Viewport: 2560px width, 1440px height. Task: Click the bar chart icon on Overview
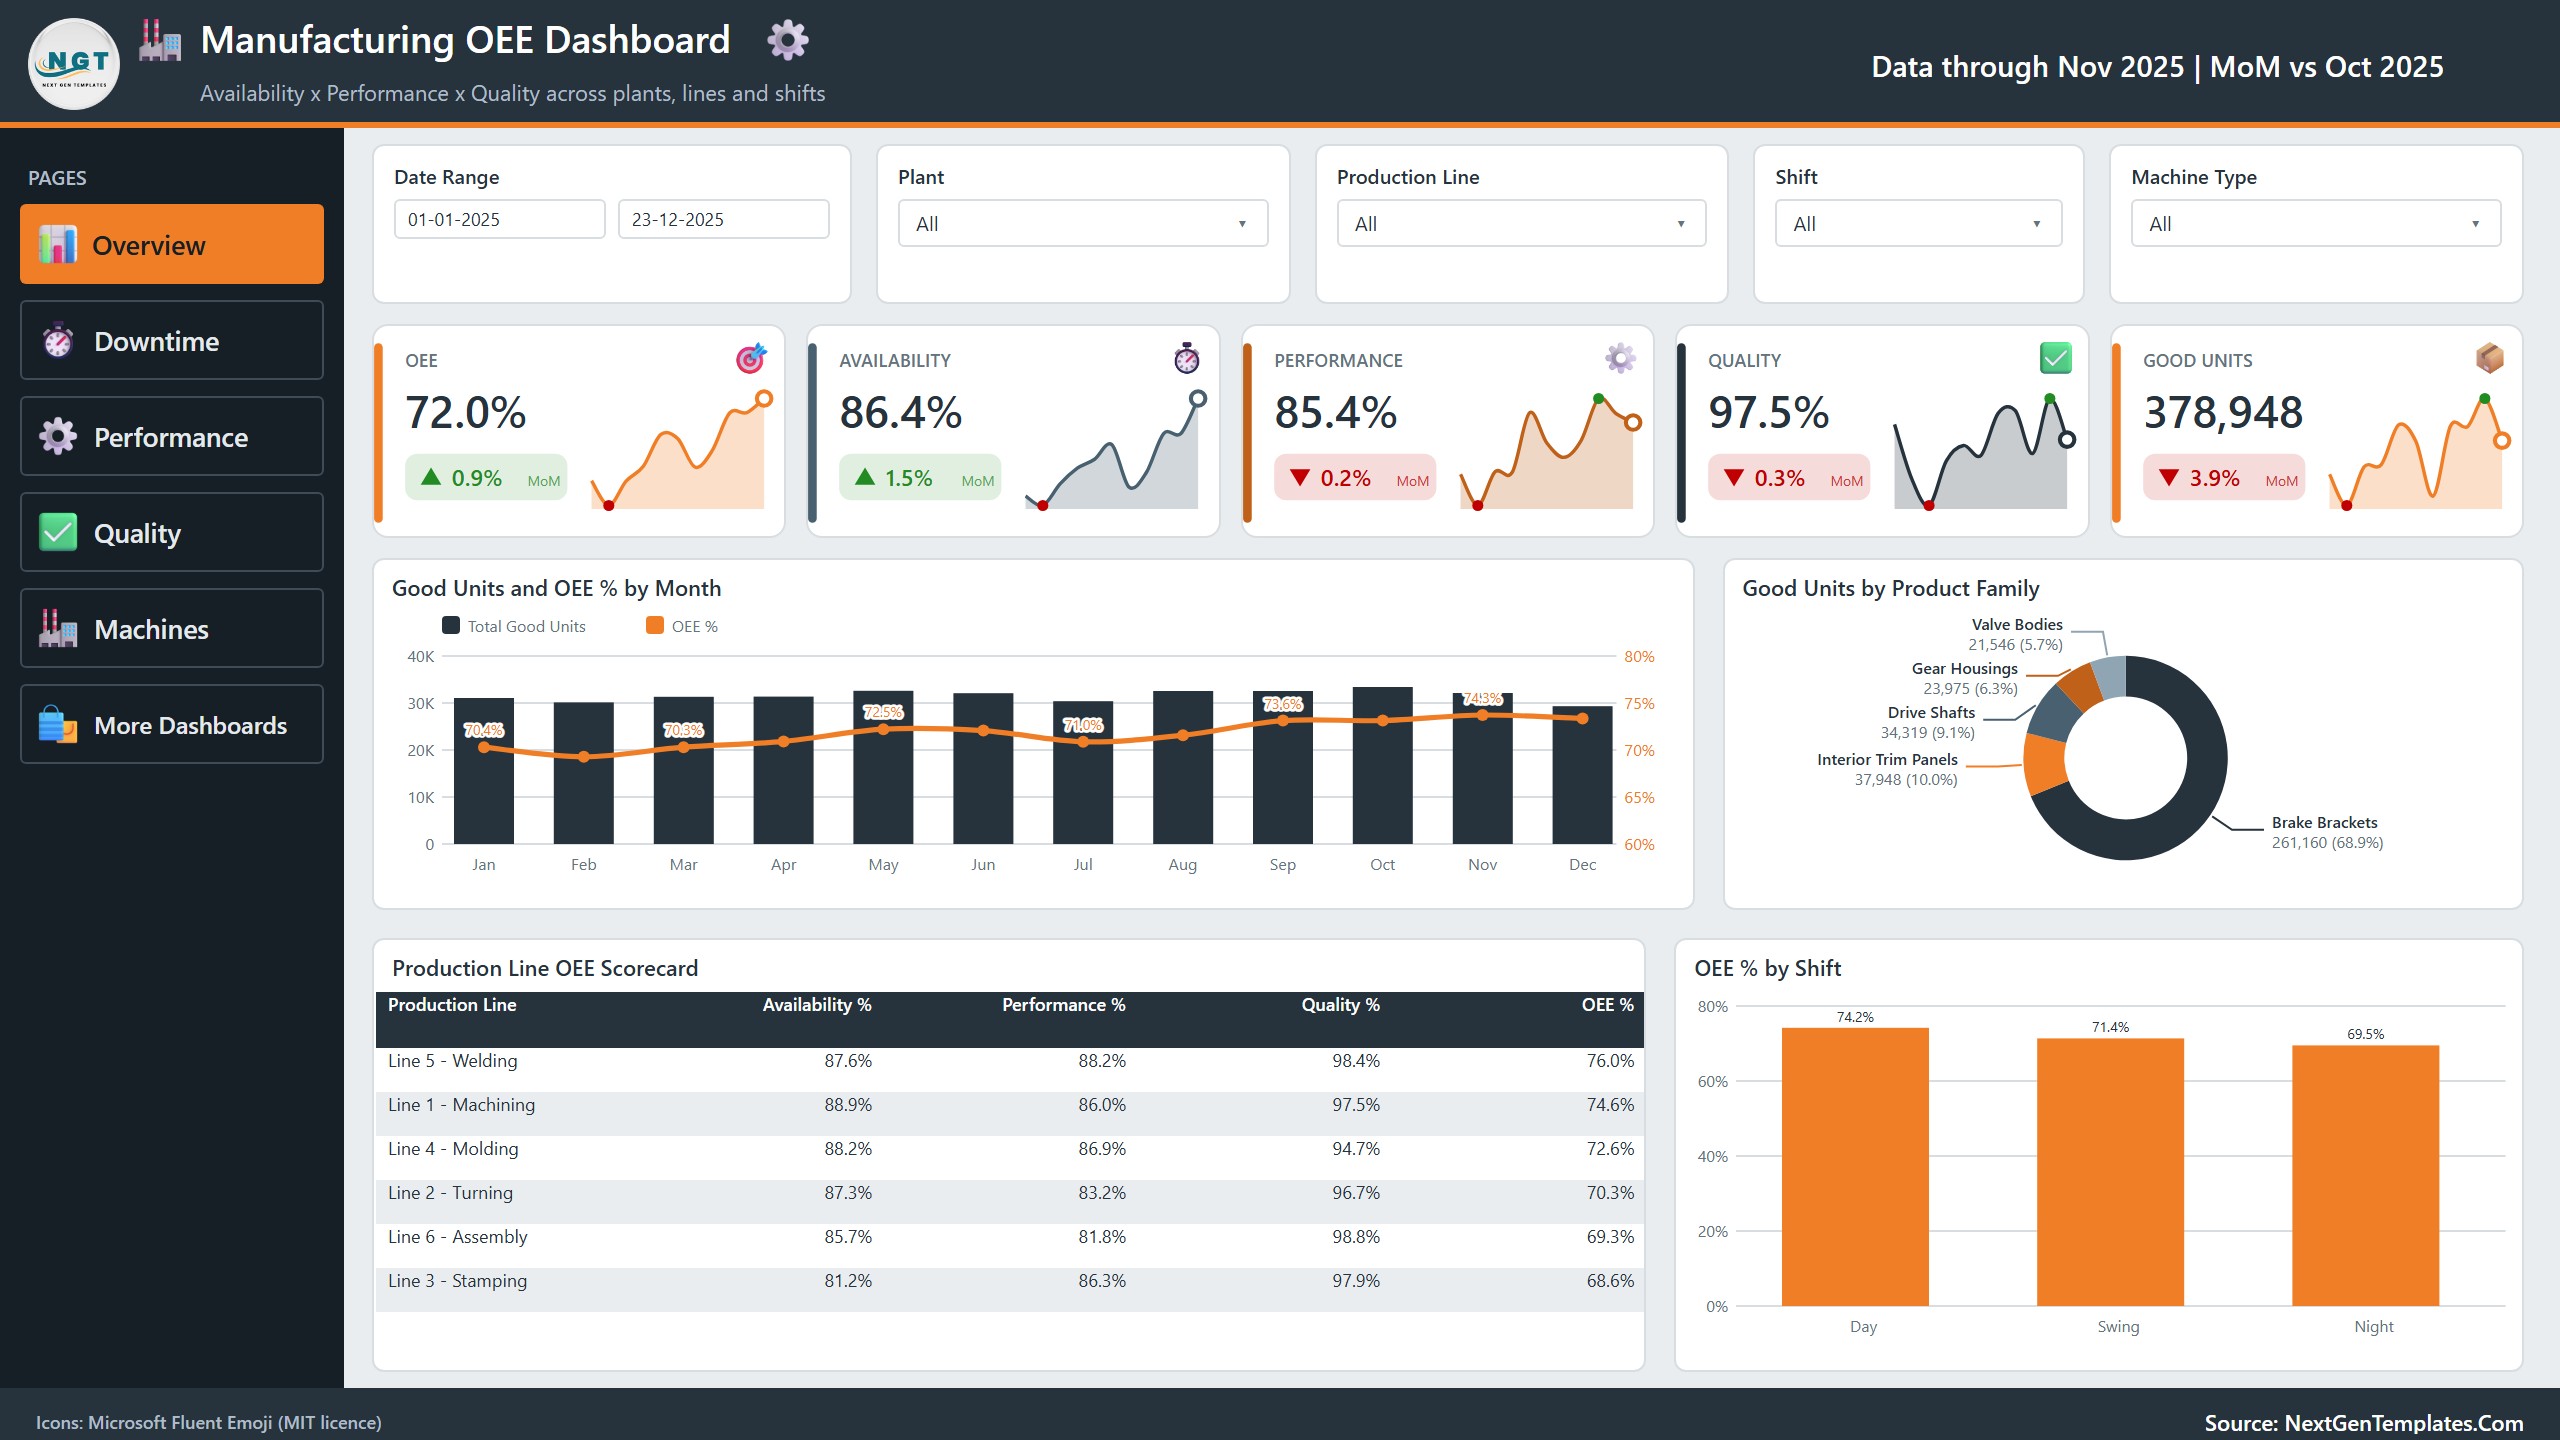click(58, 245)
